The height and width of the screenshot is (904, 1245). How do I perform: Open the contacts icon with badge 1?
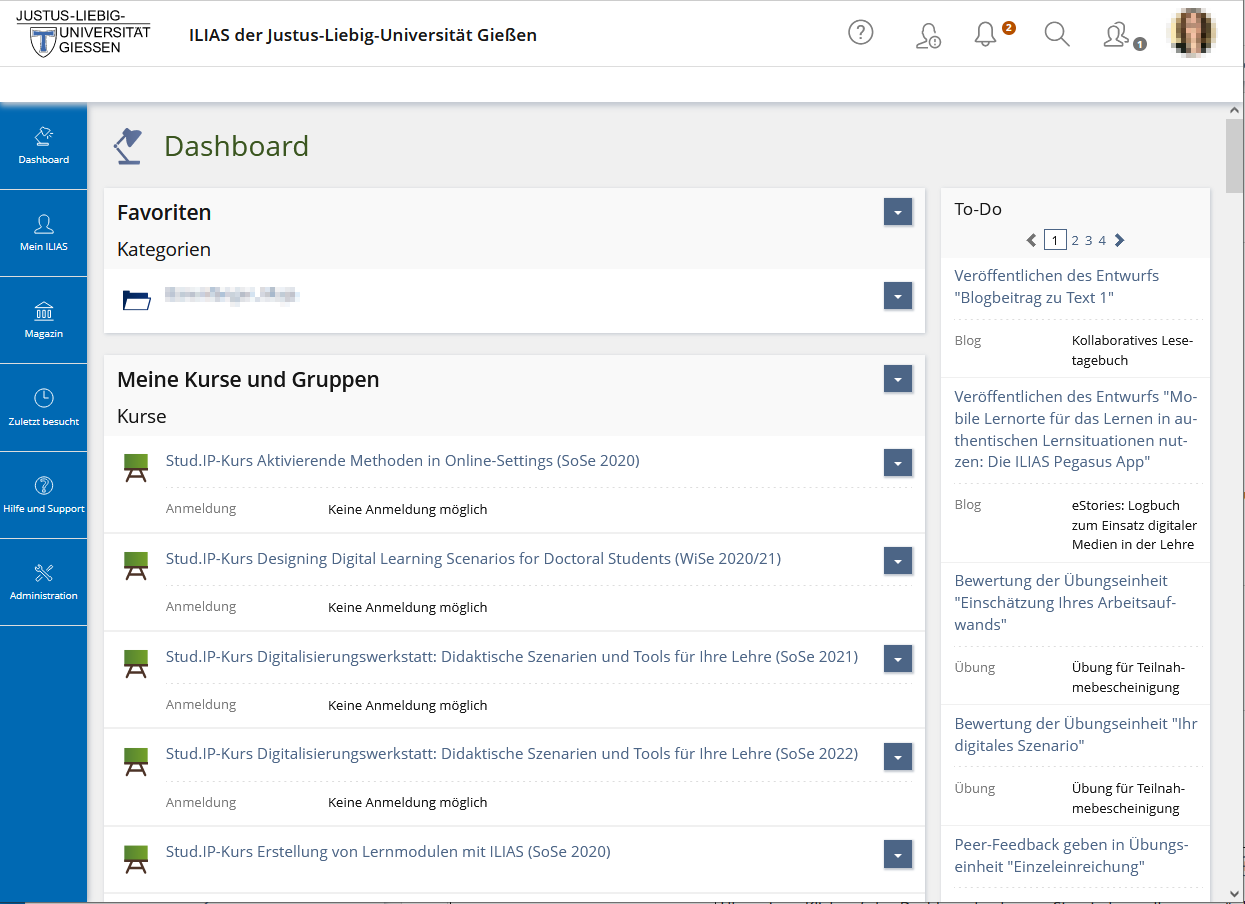click(x=1116, y=35)
